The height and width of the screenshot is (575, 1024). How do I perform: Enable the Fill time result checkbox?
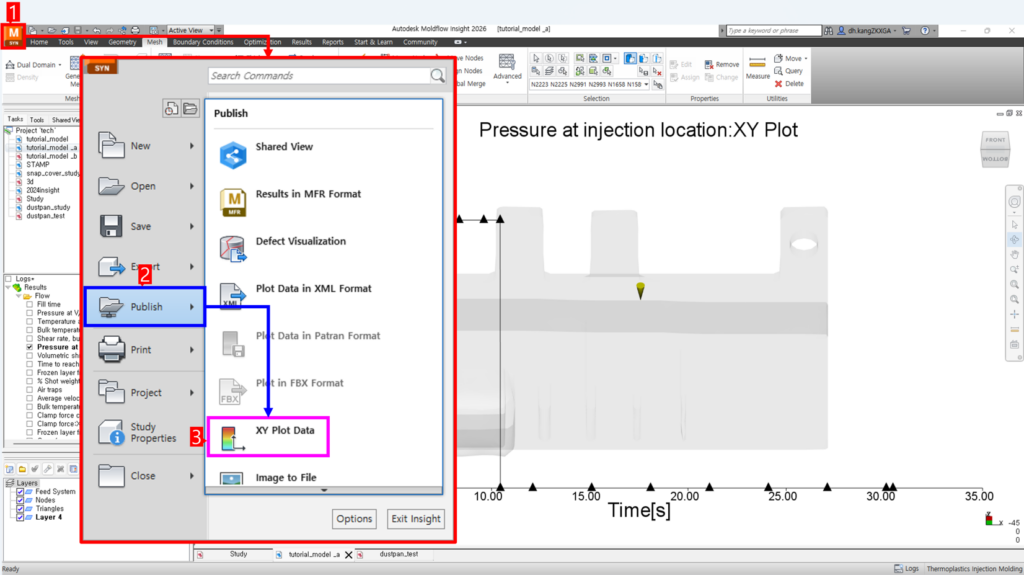tap(30, 304)
